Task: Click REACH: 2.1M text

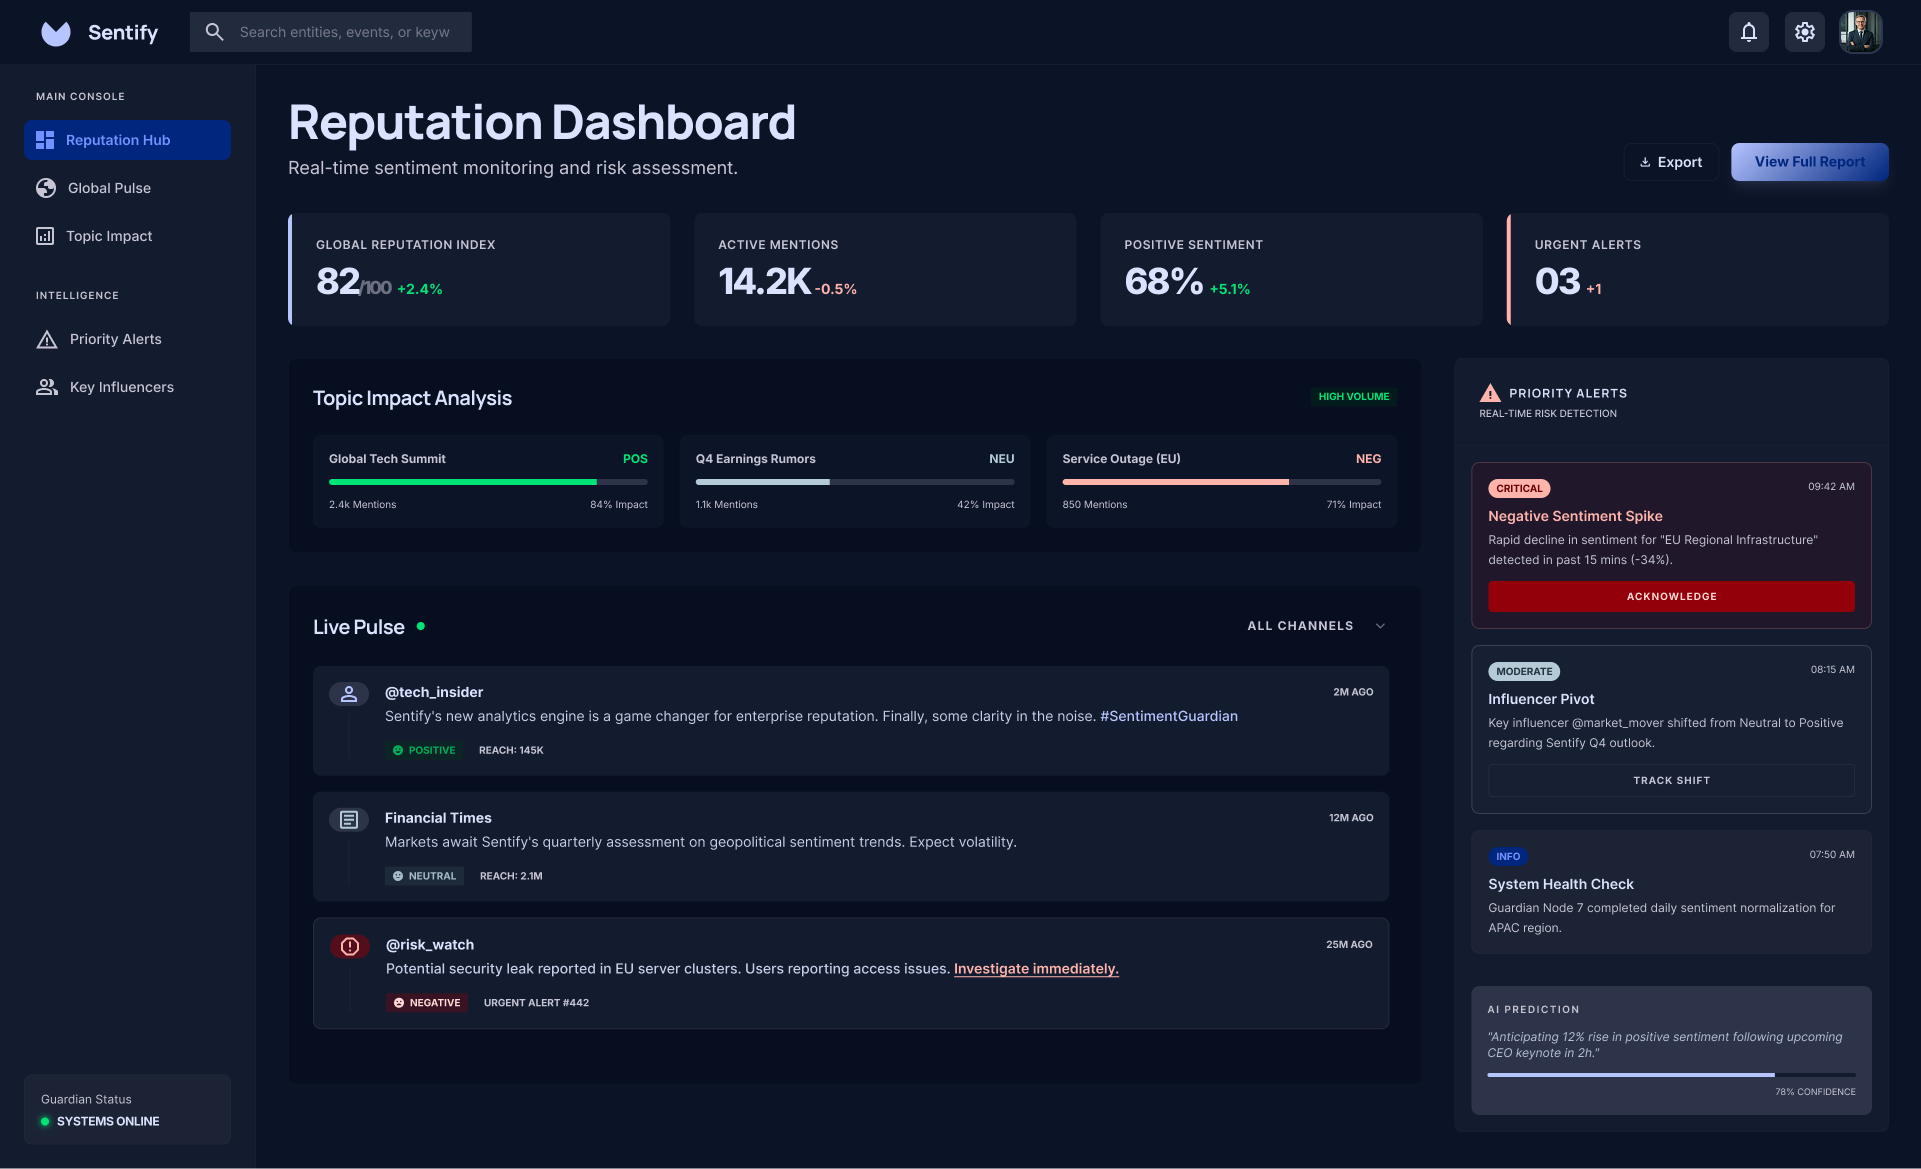Action: [511, 876]
